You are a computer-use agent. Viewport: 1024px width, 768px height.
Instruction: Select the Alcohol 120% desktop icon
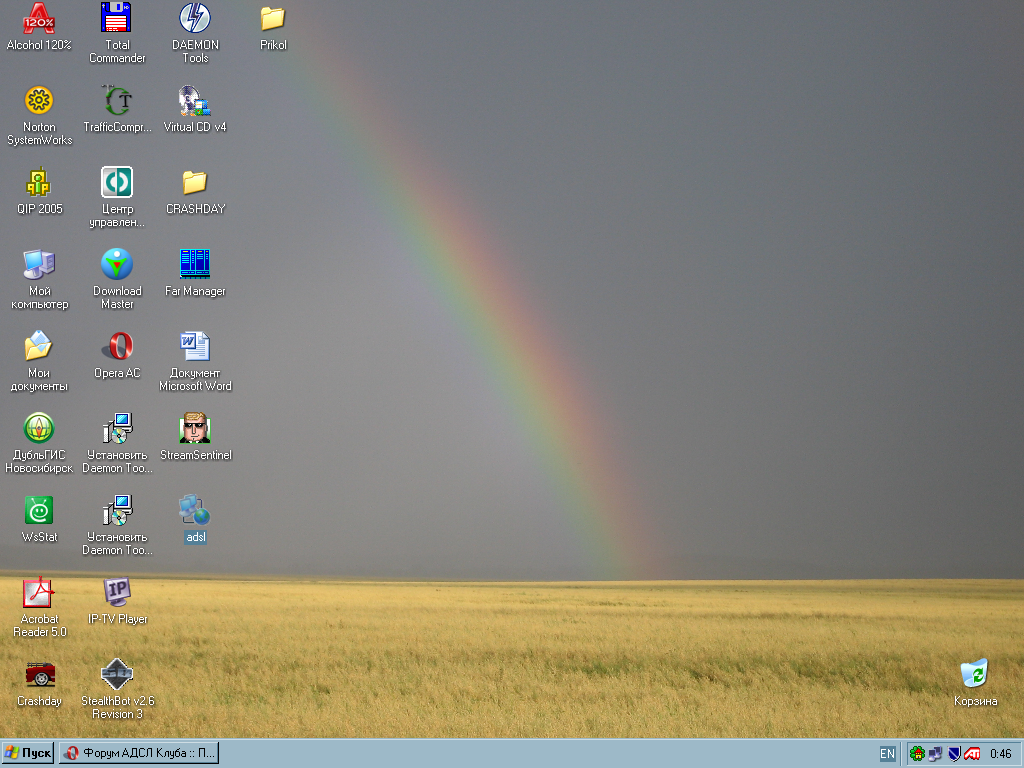click(39, 18)
